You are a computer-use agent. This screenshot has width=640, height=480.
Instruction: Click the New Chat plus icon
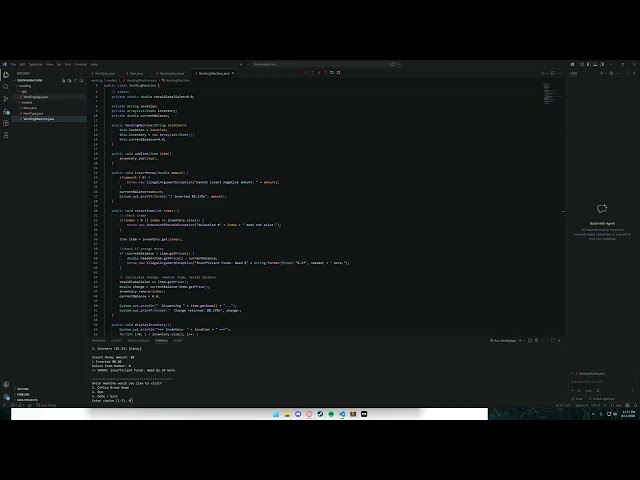[601, 73]
